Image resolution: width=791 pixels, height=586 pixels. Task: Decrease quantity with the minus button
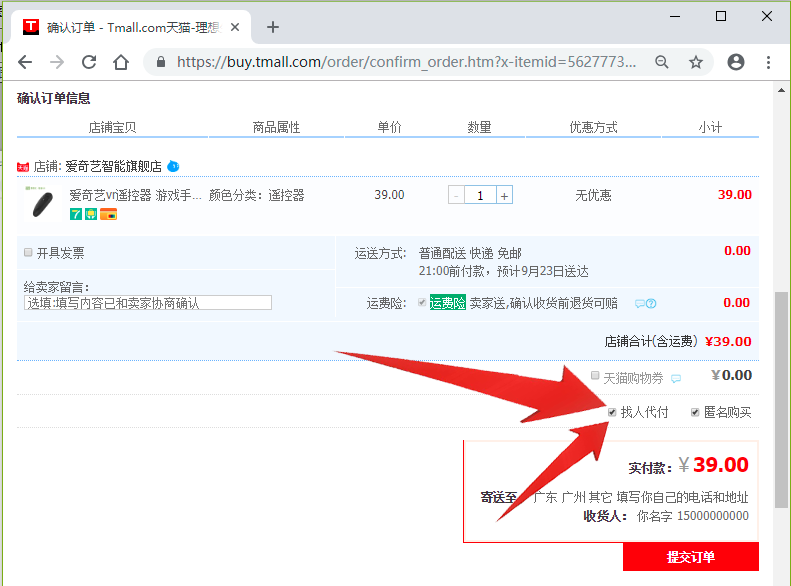coord(456,195)
